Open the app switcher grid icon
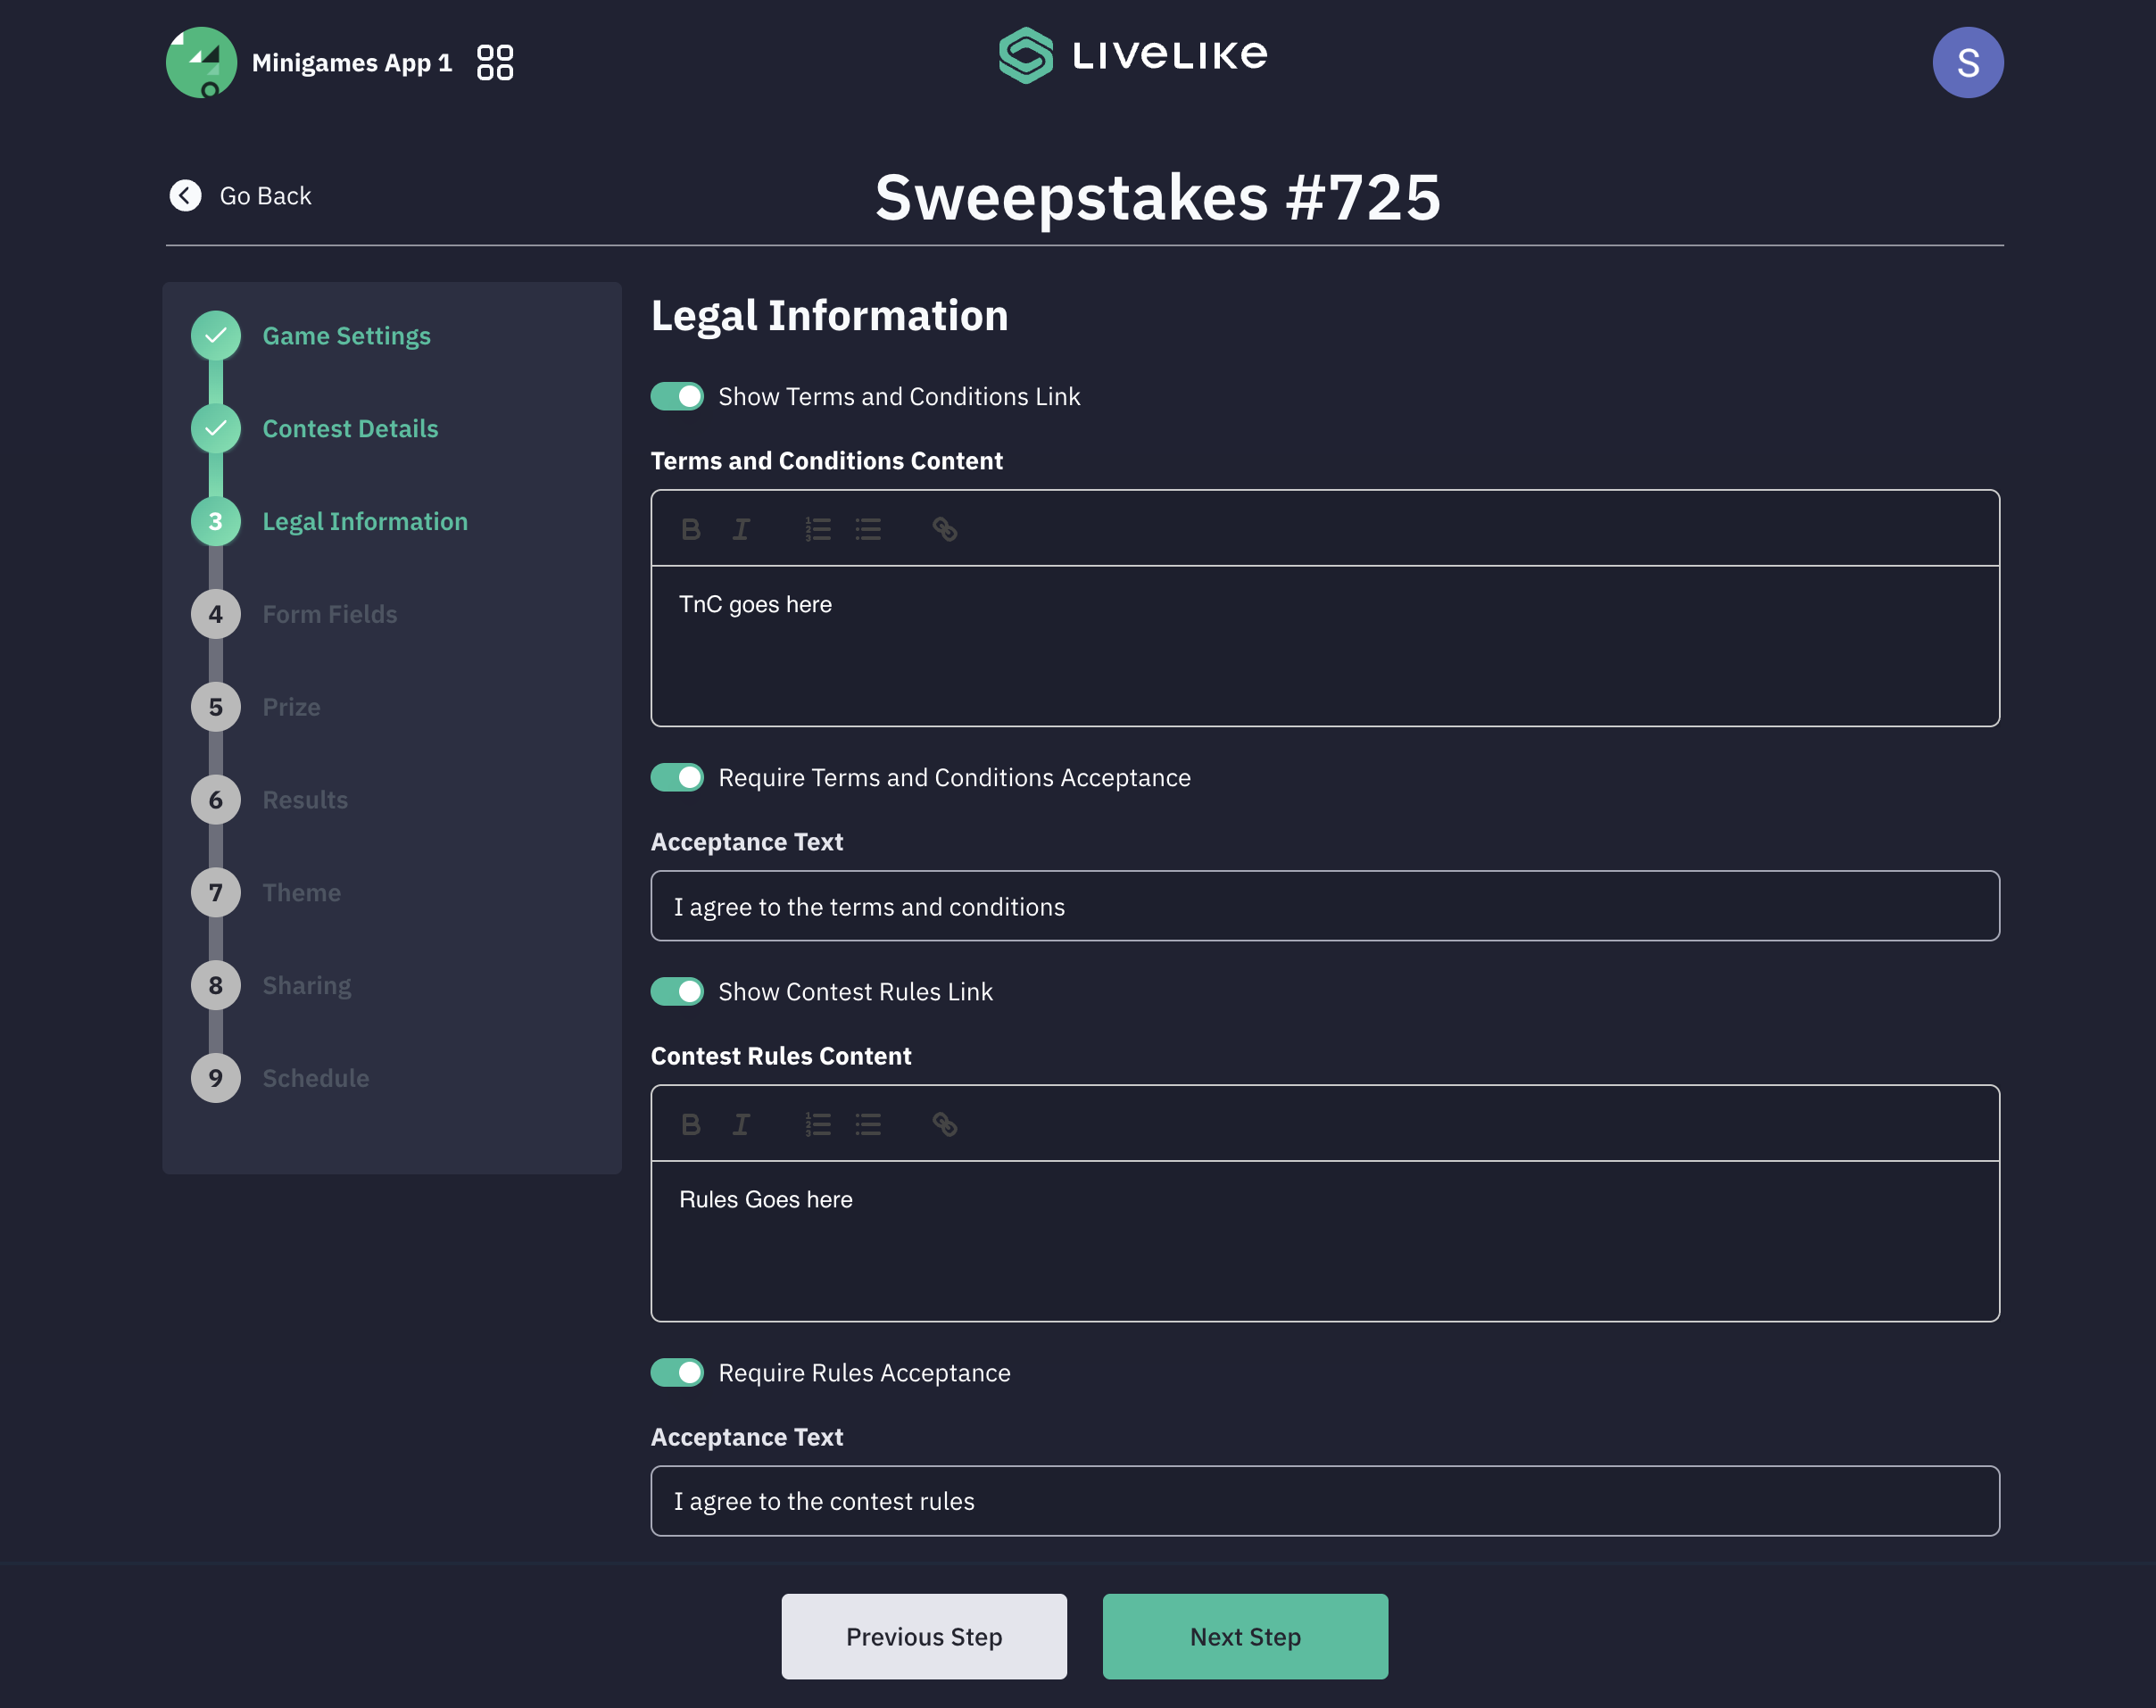 [495, 62]
